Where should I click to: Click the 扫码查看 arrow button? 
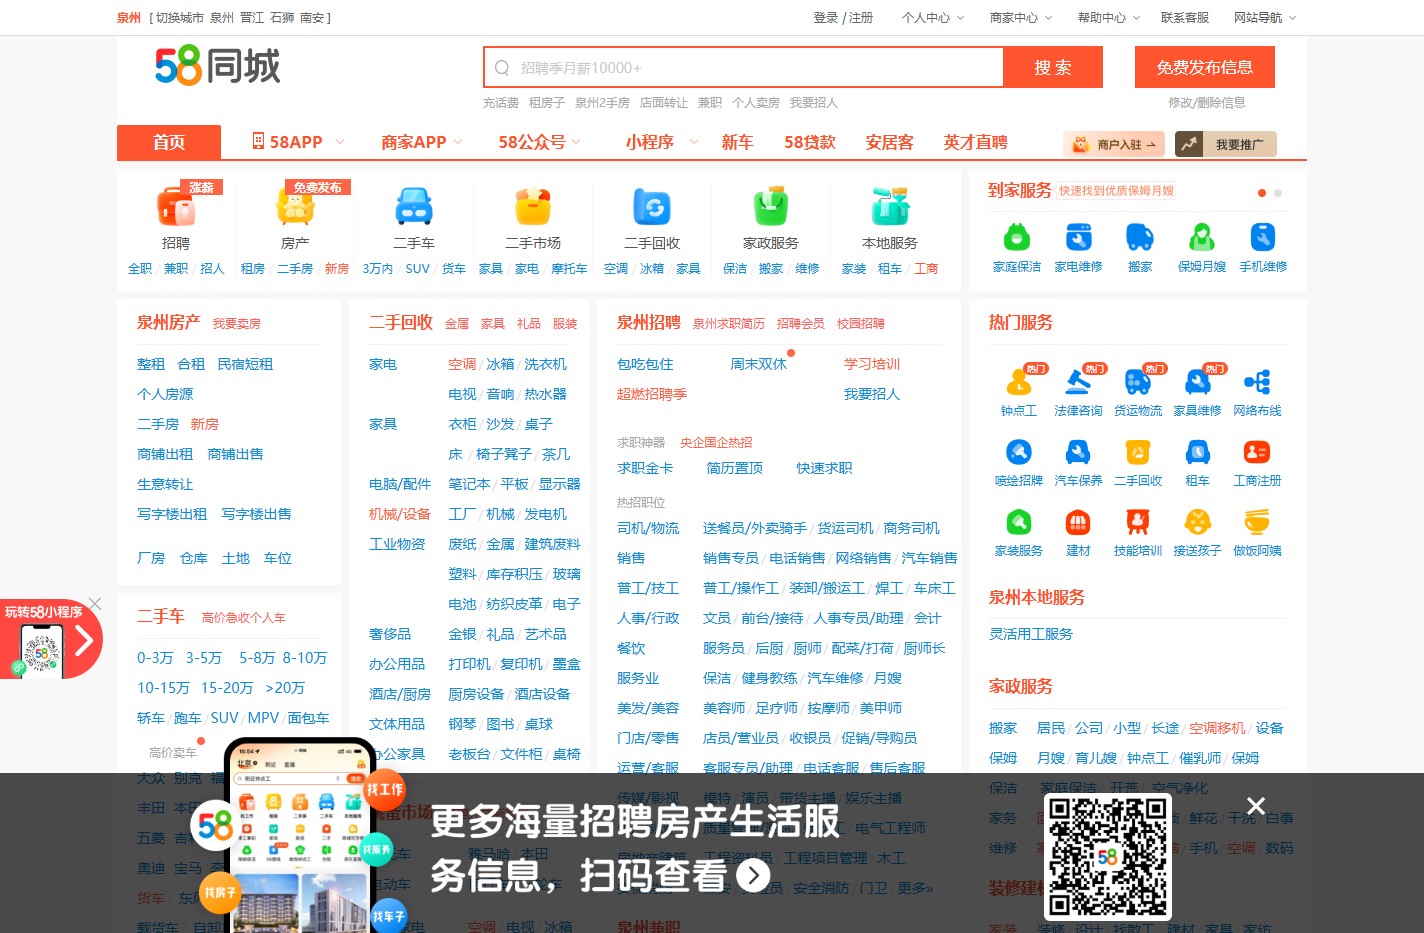tap(753, 876)
